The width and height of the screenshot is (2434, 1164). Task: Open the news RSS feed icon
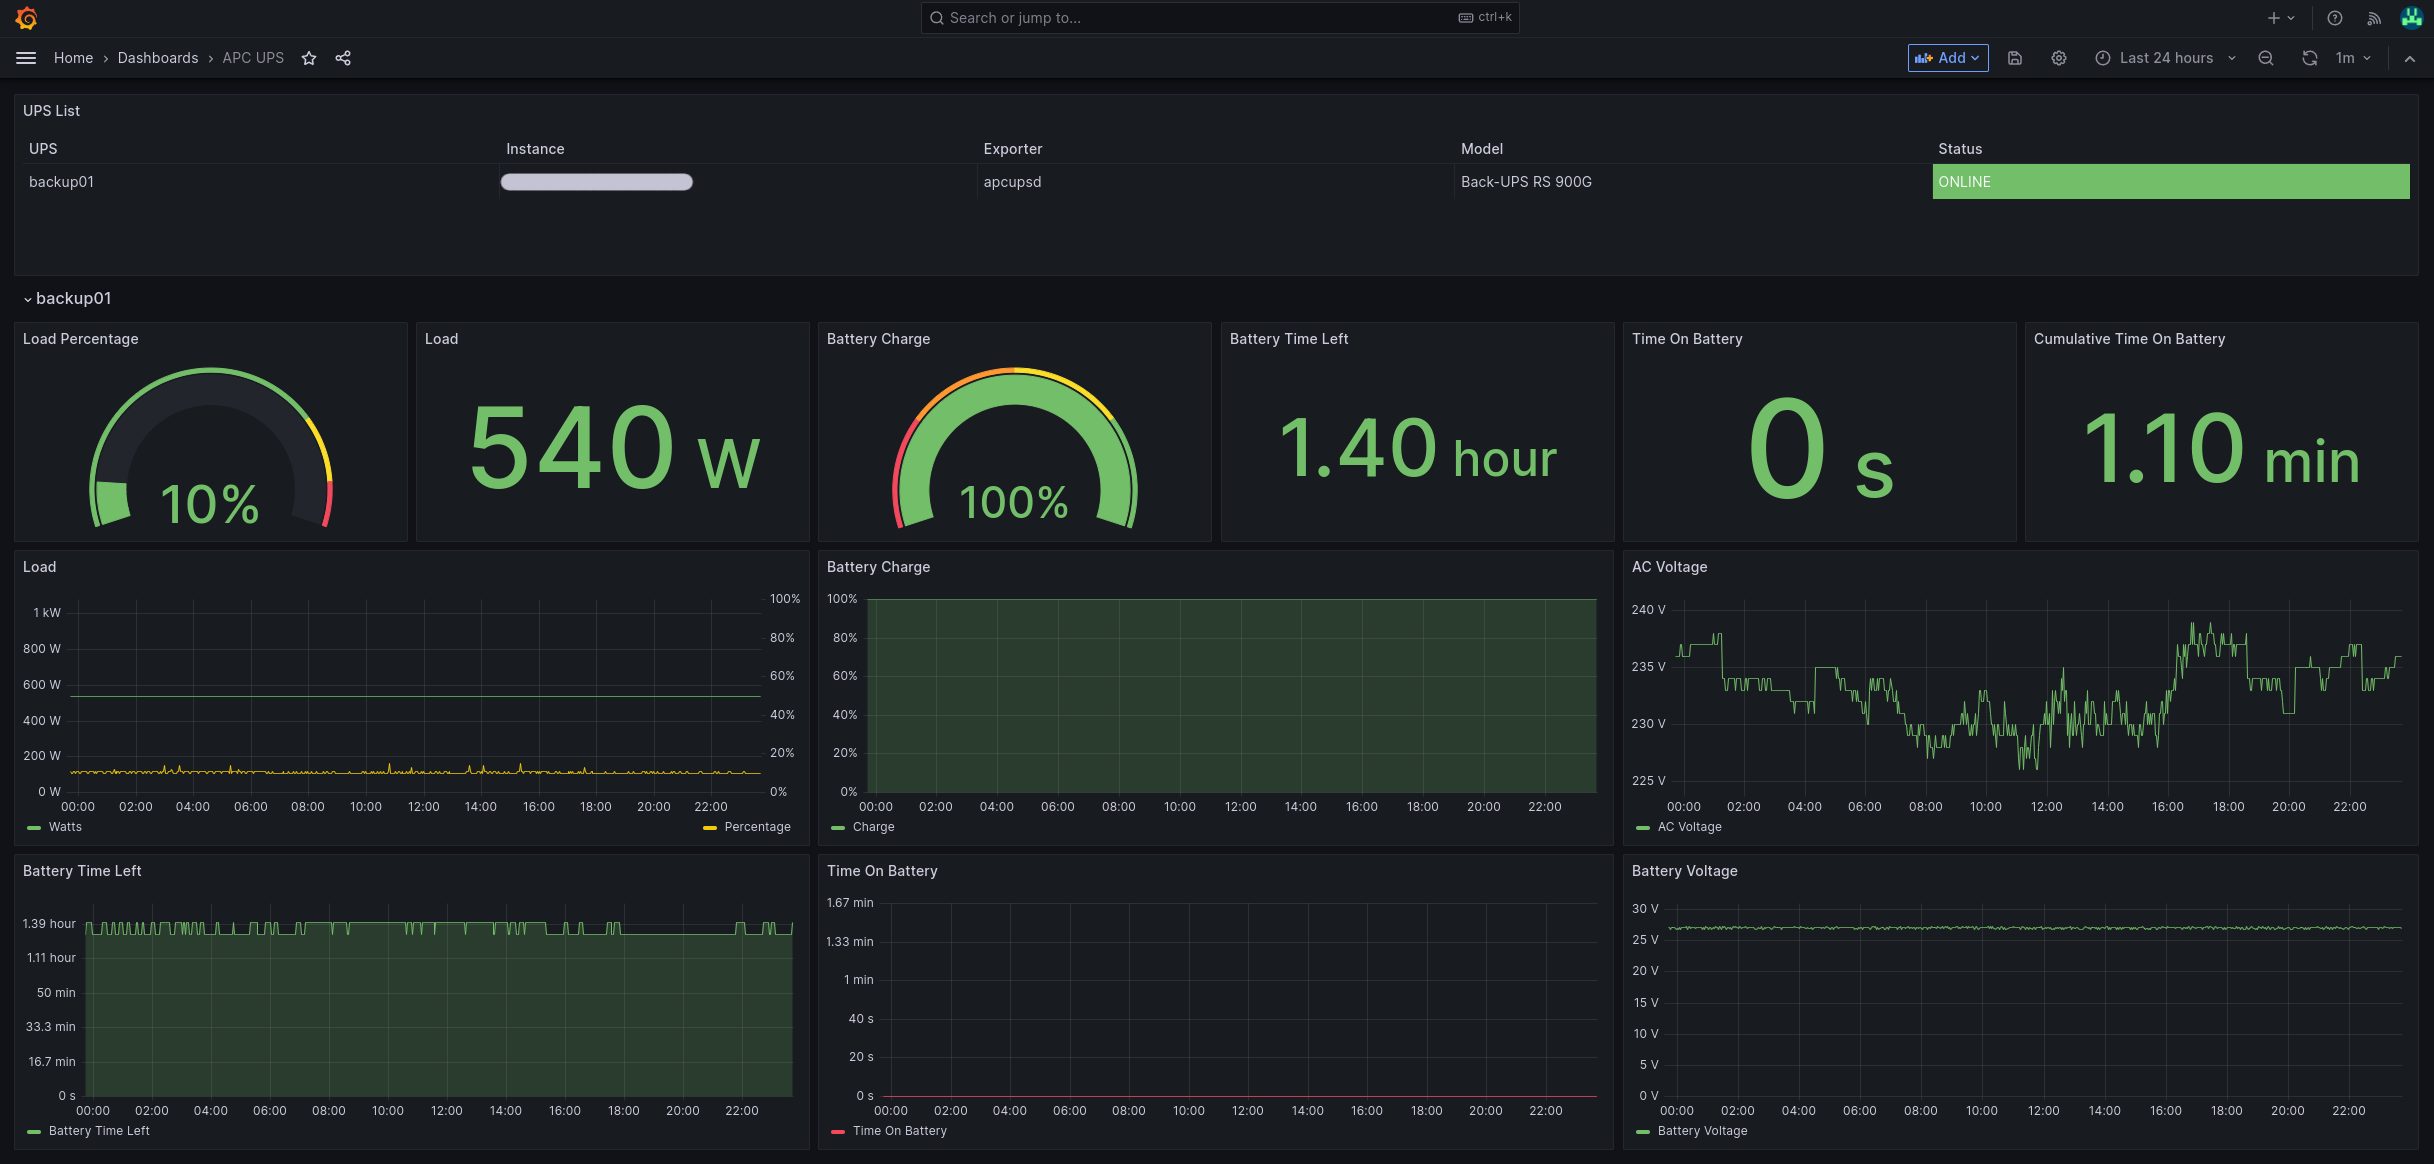(x=2374, y=18)
